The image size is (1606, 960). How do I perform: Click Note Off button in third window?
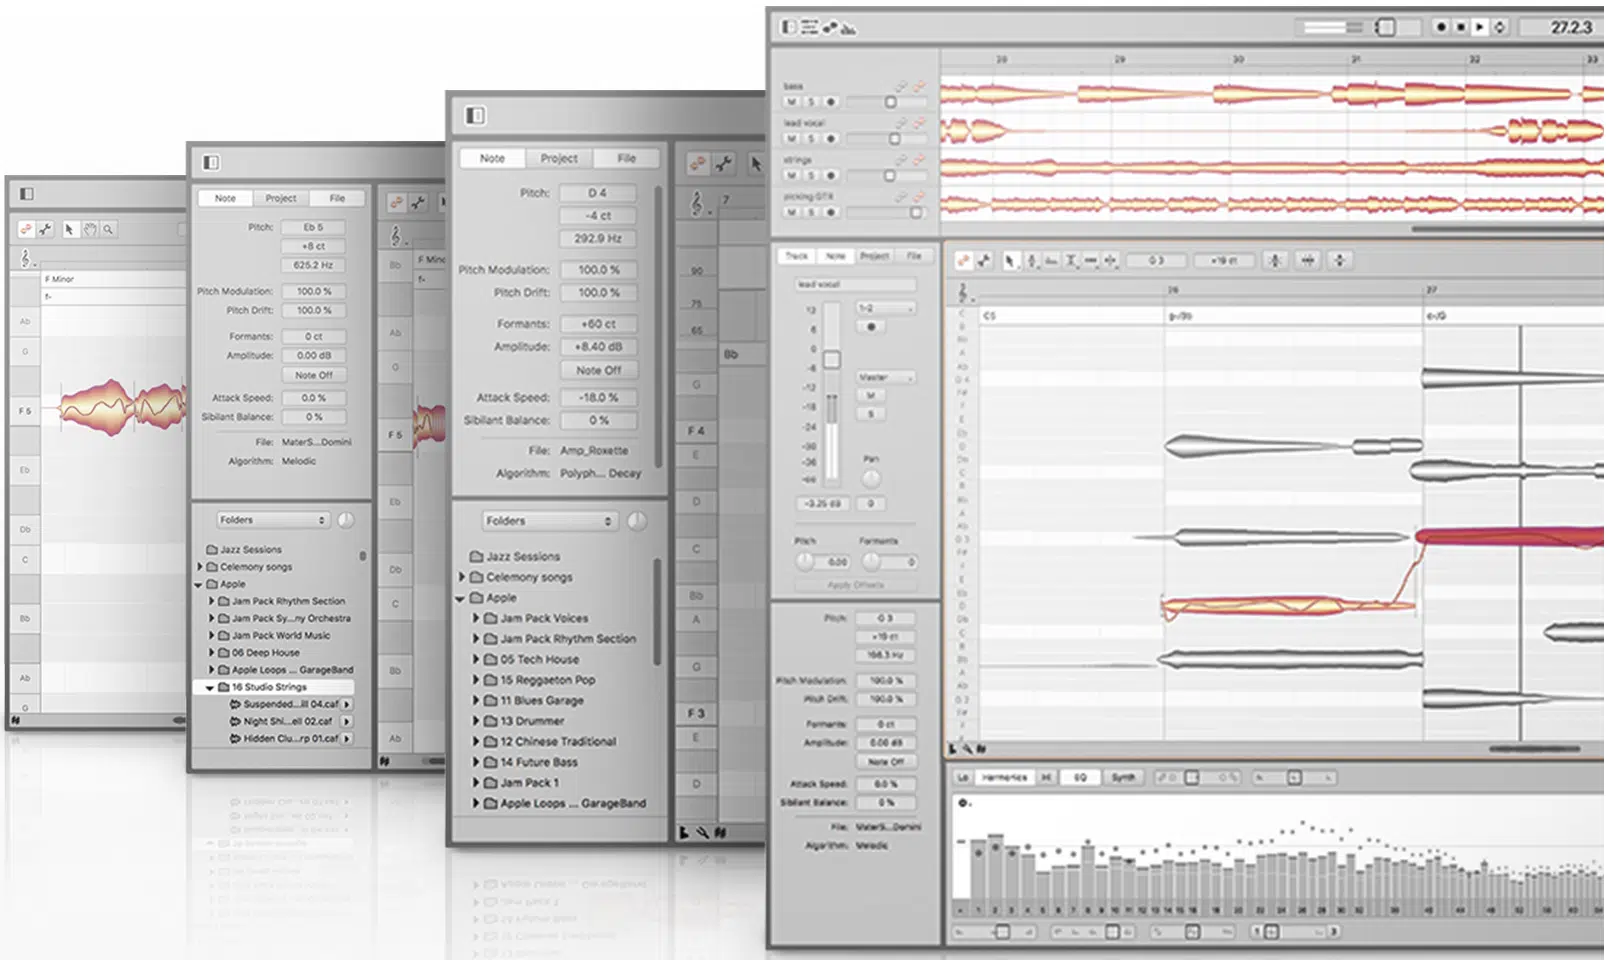[598, 370]
